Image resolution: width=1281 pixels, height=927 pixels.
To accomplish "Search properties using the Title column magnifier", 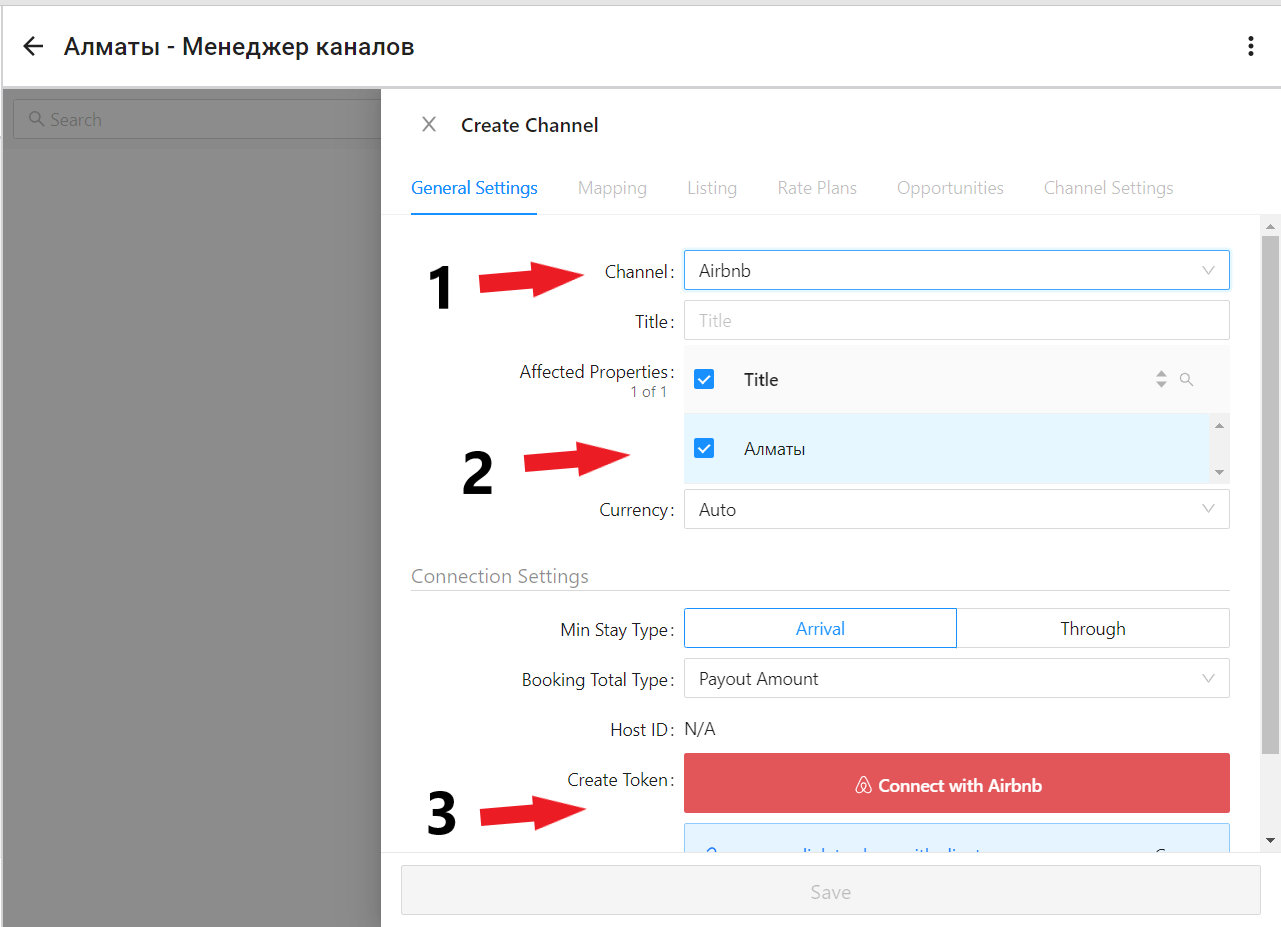I will point(1187,379).
